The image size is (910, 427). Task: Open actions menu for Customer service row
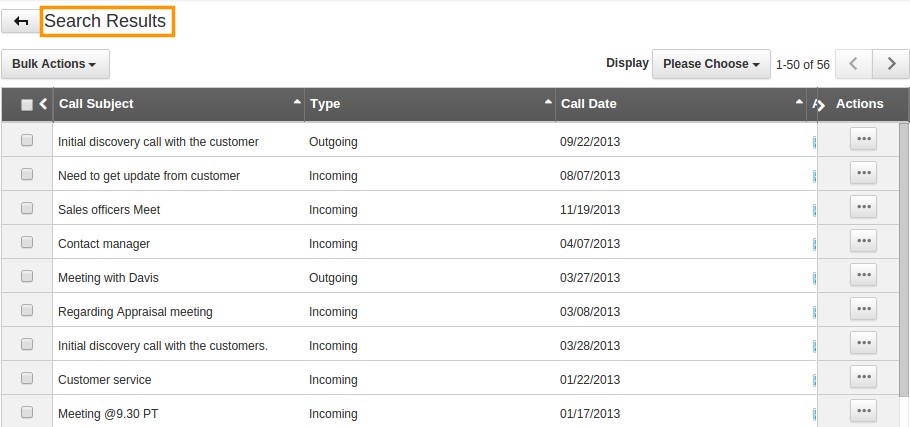(863, 377)
